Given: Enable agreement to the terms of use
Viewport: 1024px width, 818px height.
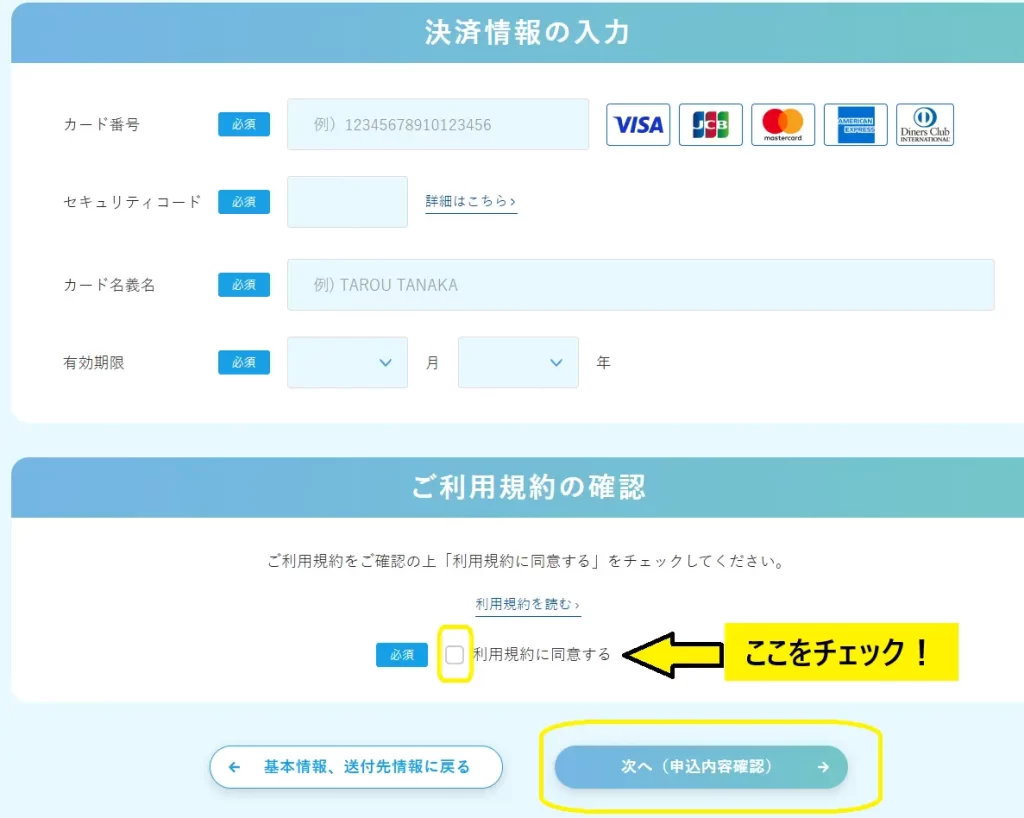Looking at the screenshot, I should click(x=455, y=655).
